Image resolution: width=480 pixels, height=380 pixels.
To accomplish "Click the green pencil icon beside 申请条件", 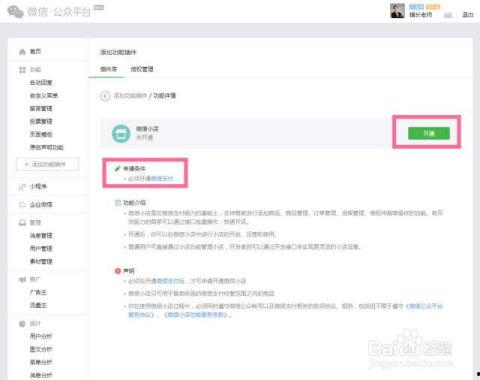I will [117, 168].
